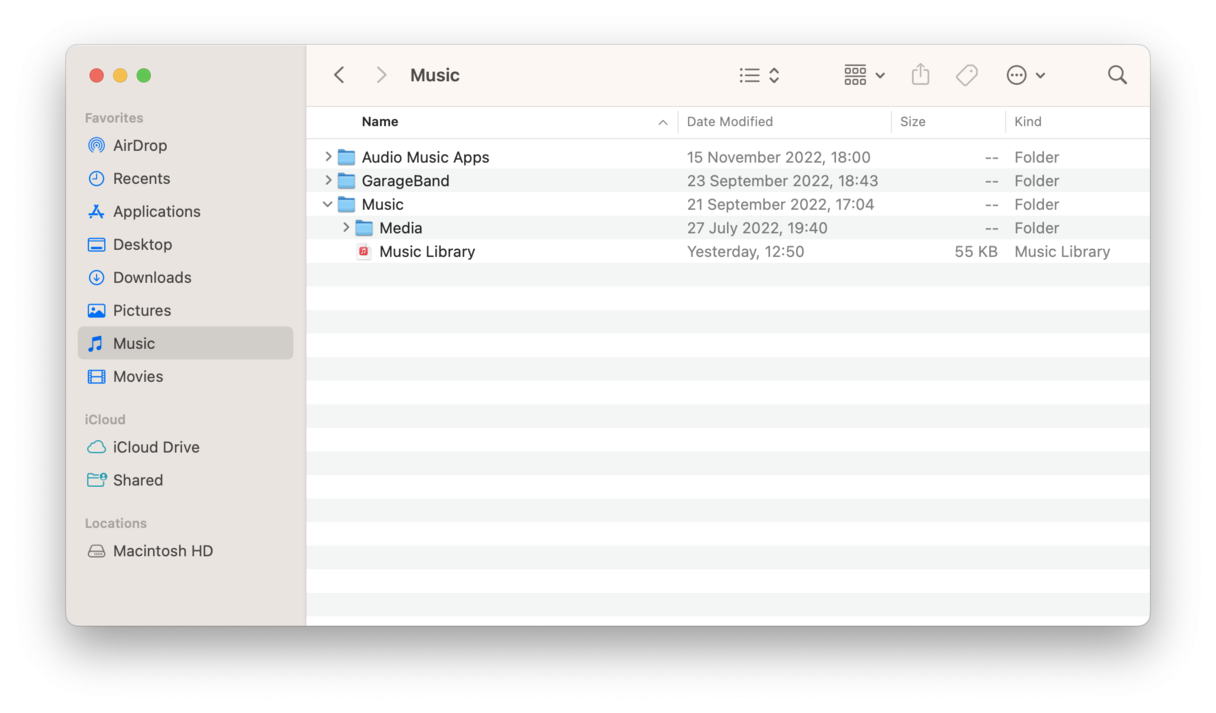
Task: Expand the Media subfolder
Action: [345, 227]
